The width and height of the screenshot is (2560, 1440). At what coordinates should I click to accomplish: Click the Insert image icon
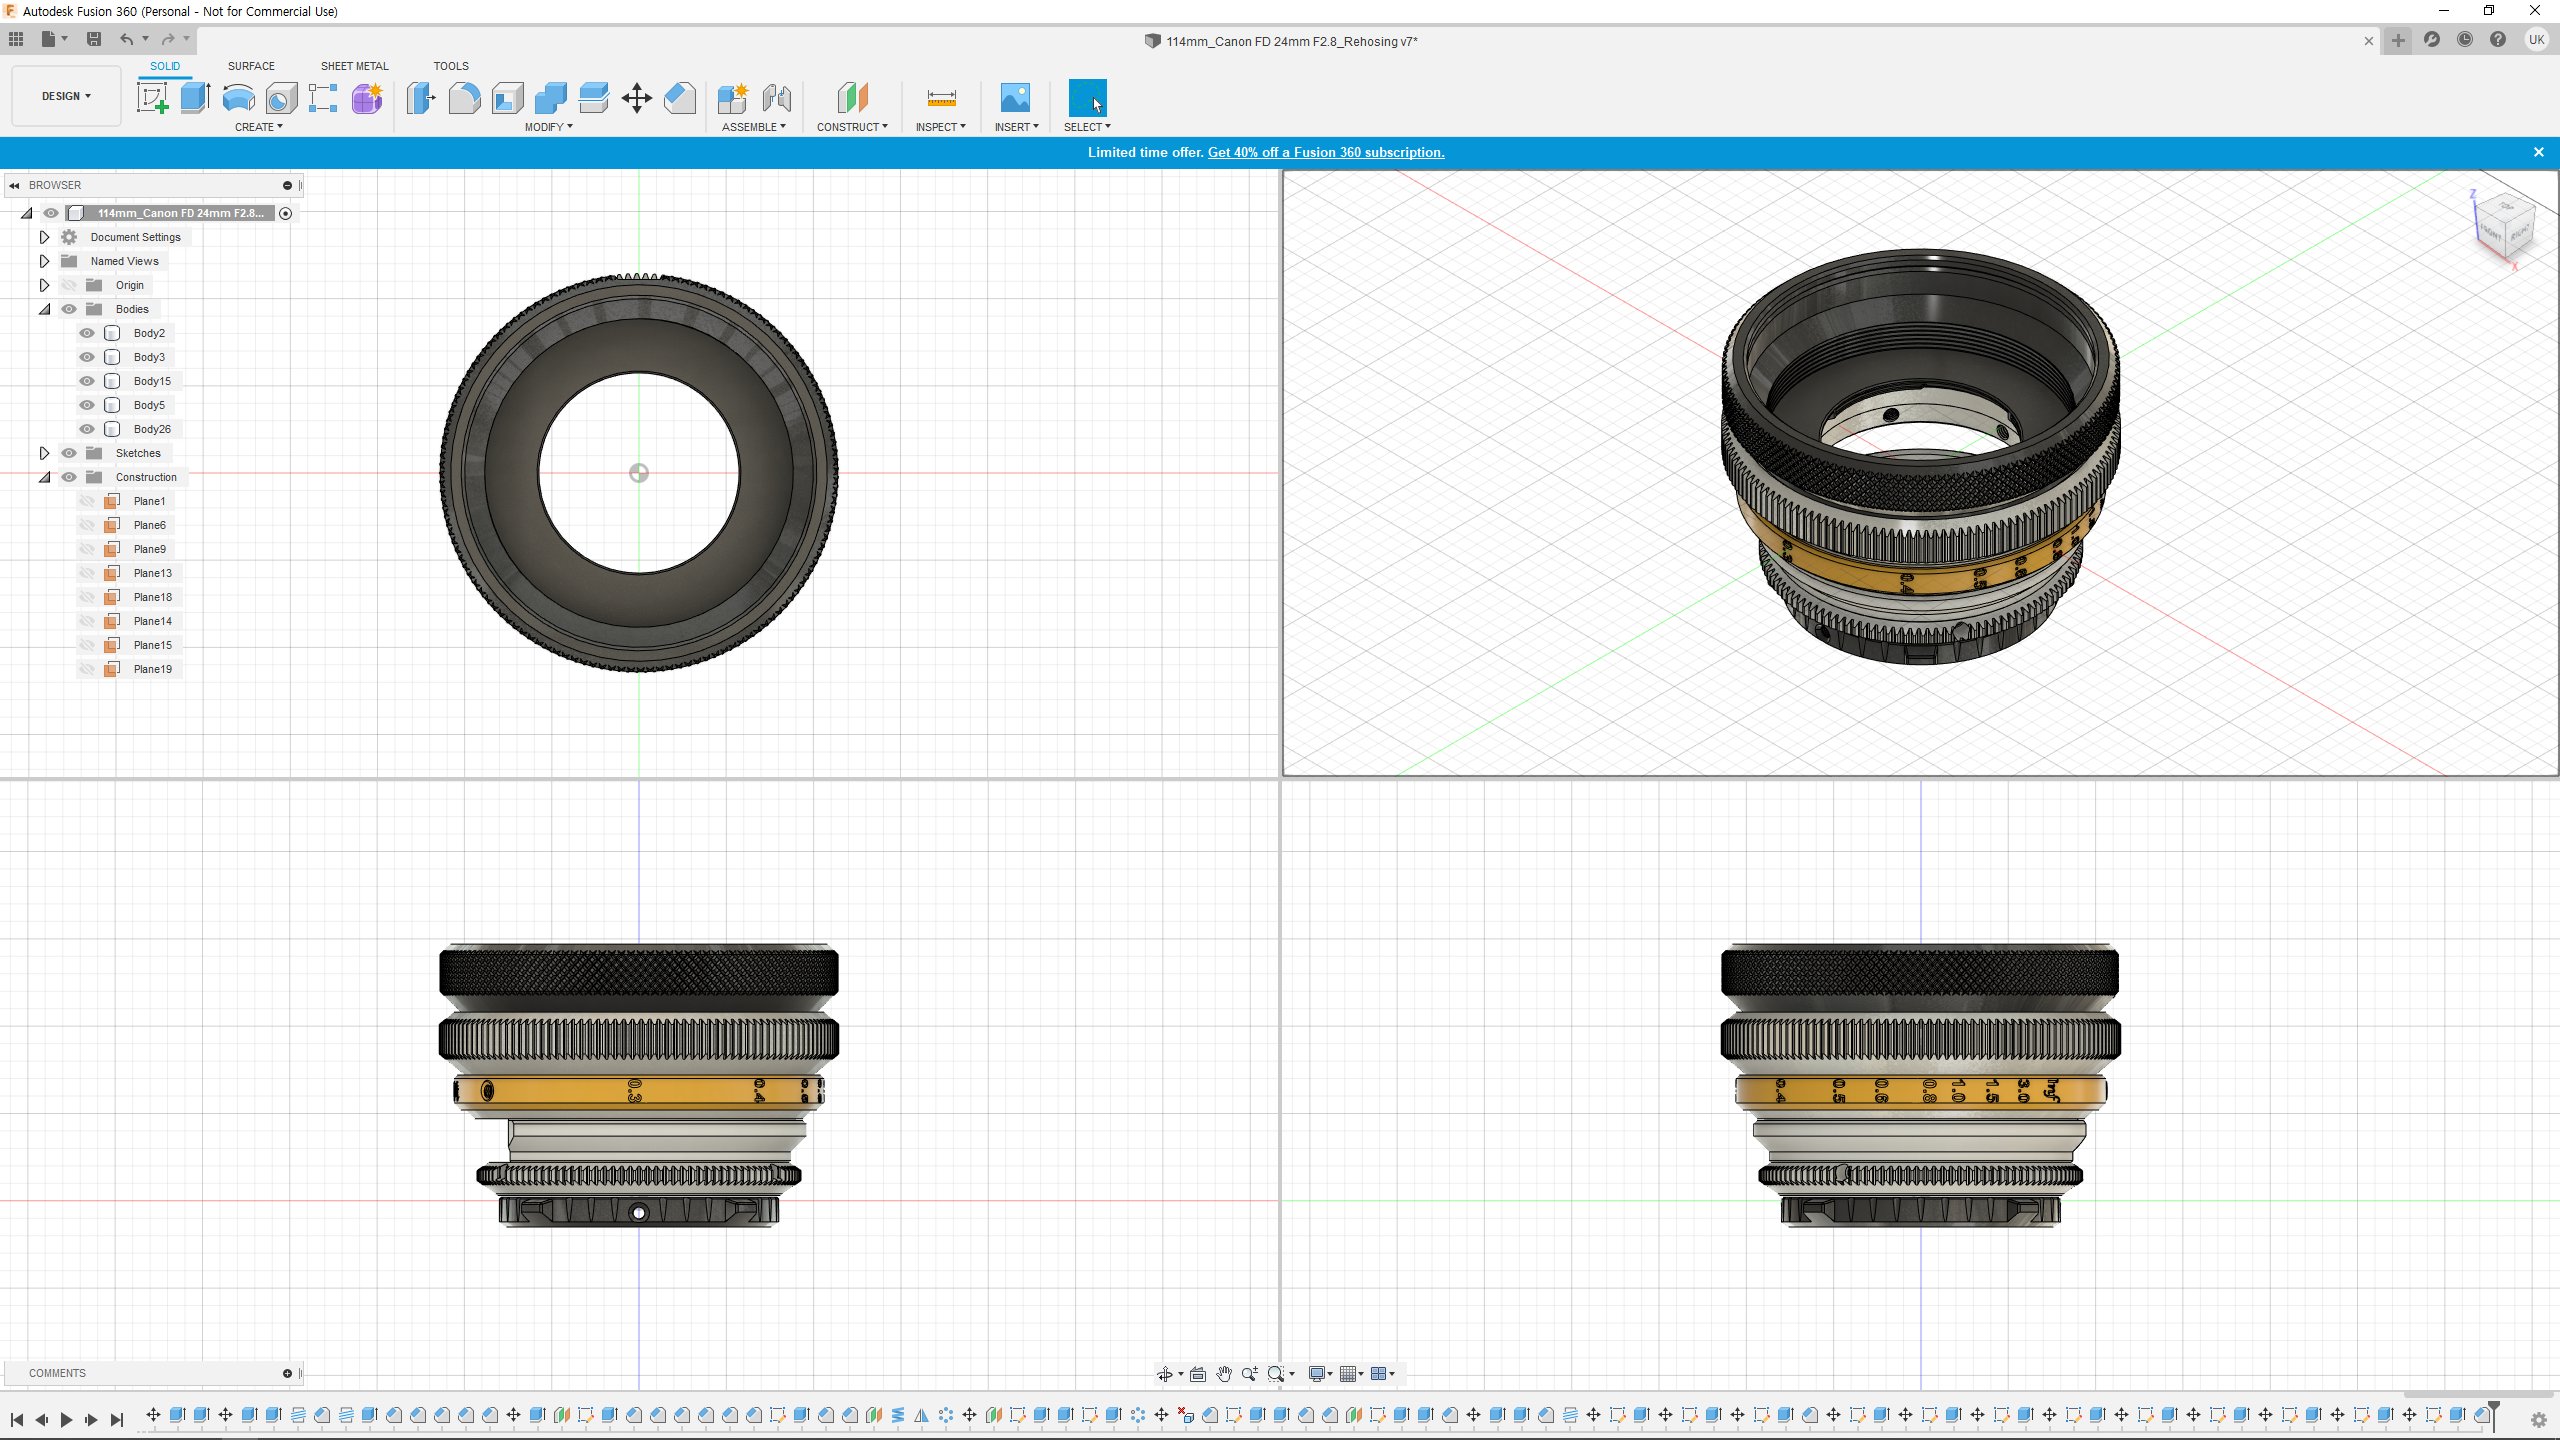point(1014,98)
